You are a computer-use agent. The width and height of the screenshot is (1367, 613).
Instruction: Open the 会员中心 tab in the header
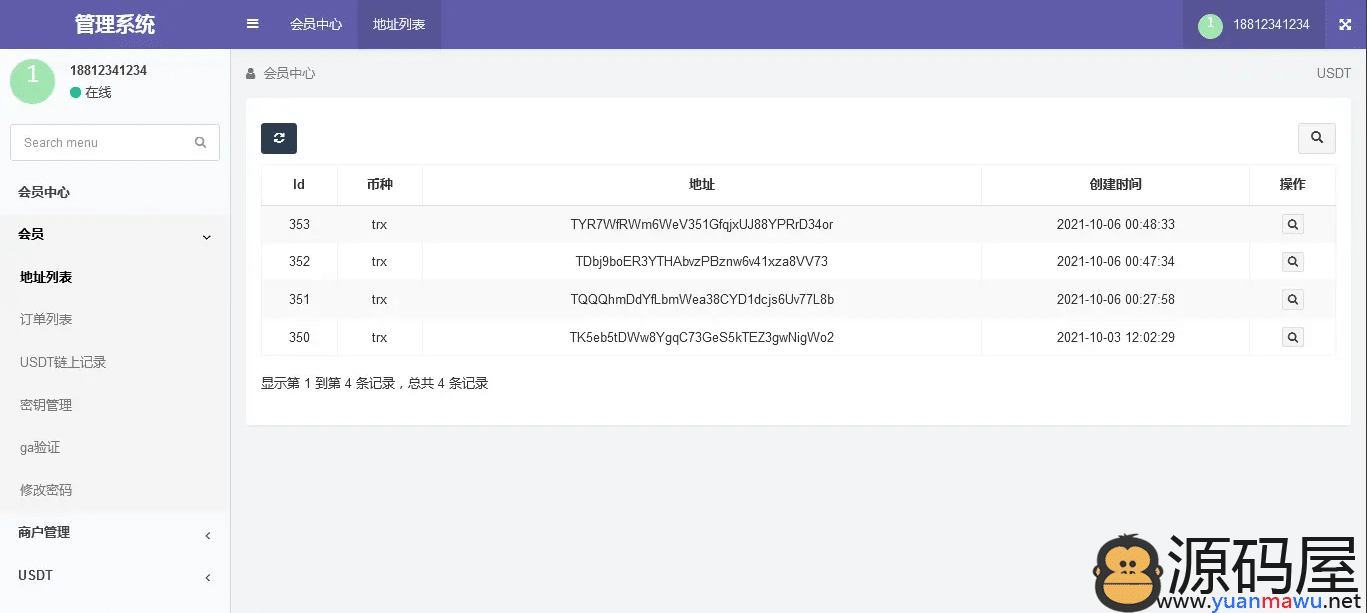(x=316, y=24)
